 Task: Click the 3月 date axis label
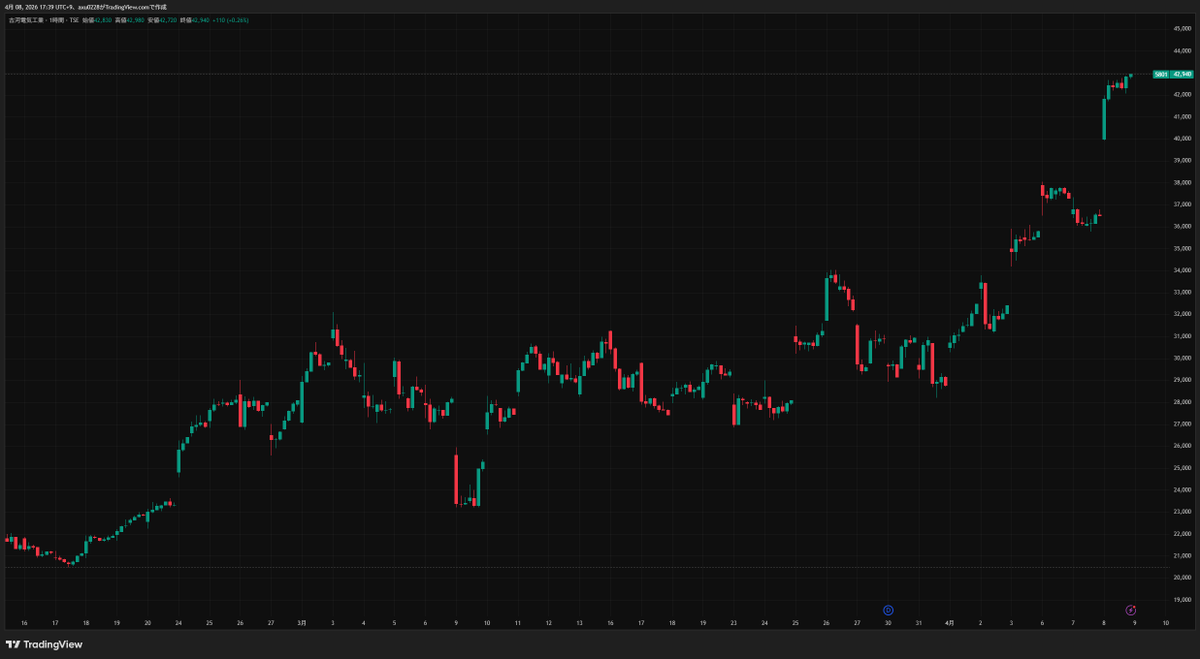pos(301,622)
